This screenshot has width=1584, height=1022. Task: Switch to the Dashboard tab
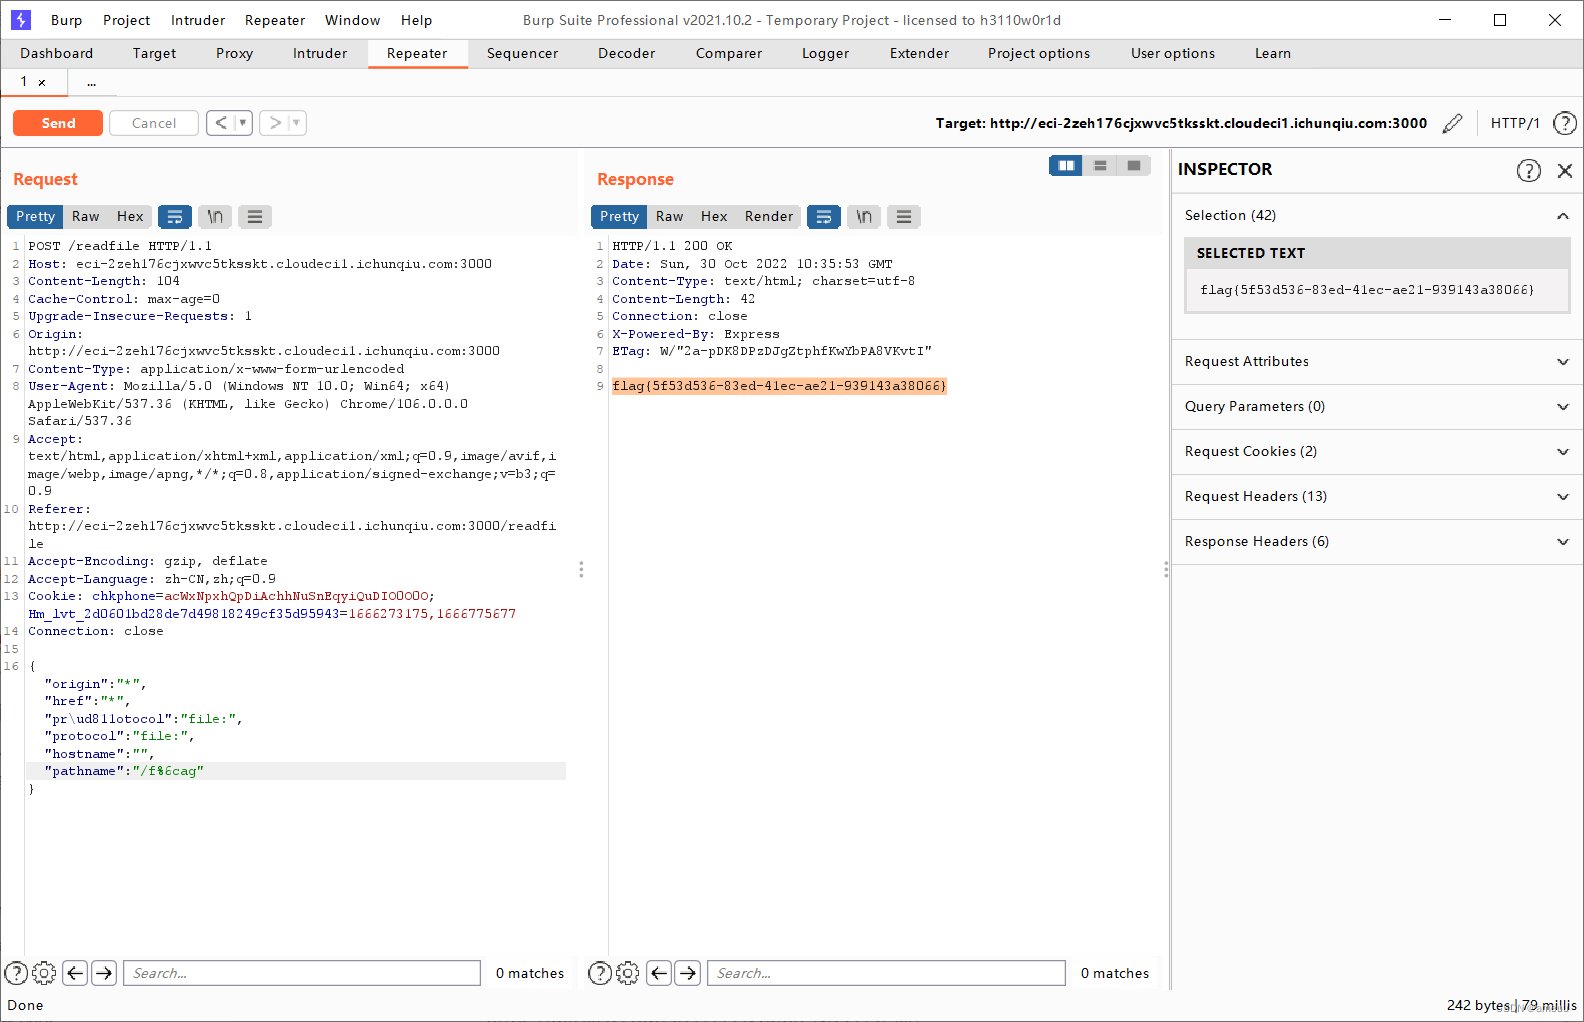[57, 54]
